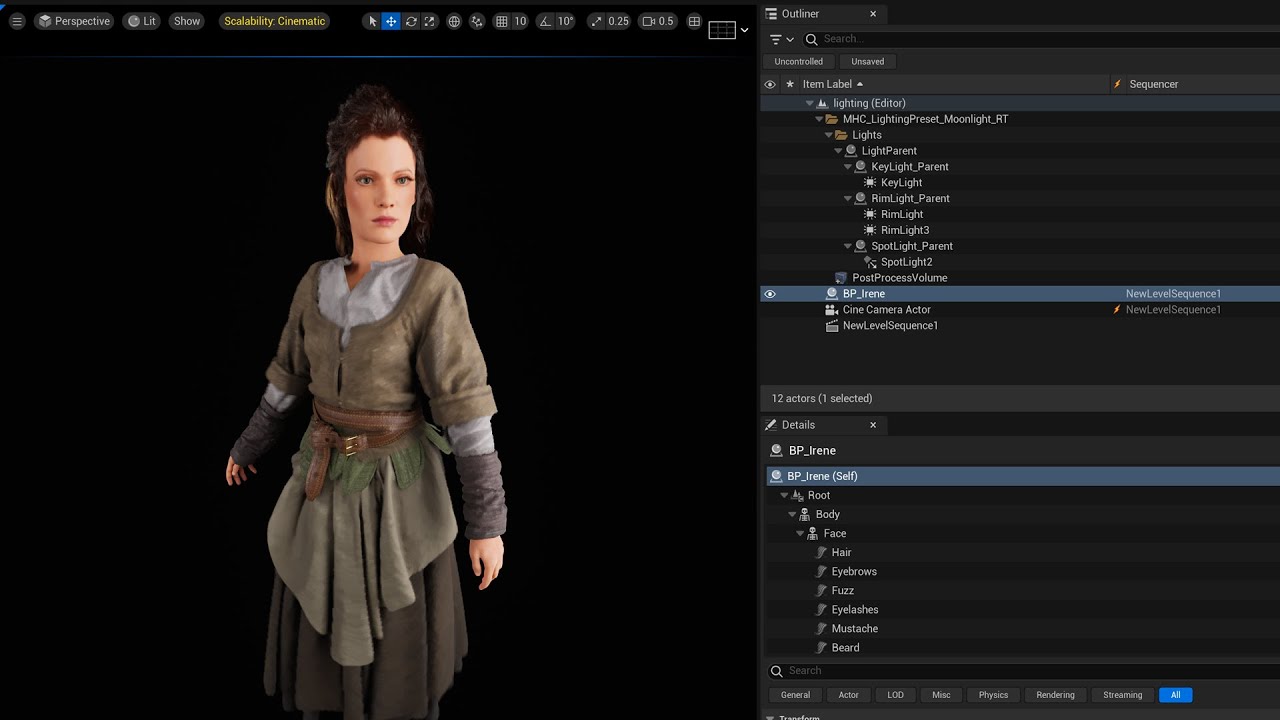Collapse the LightParent tree node
1280x720 pixels.
[838, 151]
